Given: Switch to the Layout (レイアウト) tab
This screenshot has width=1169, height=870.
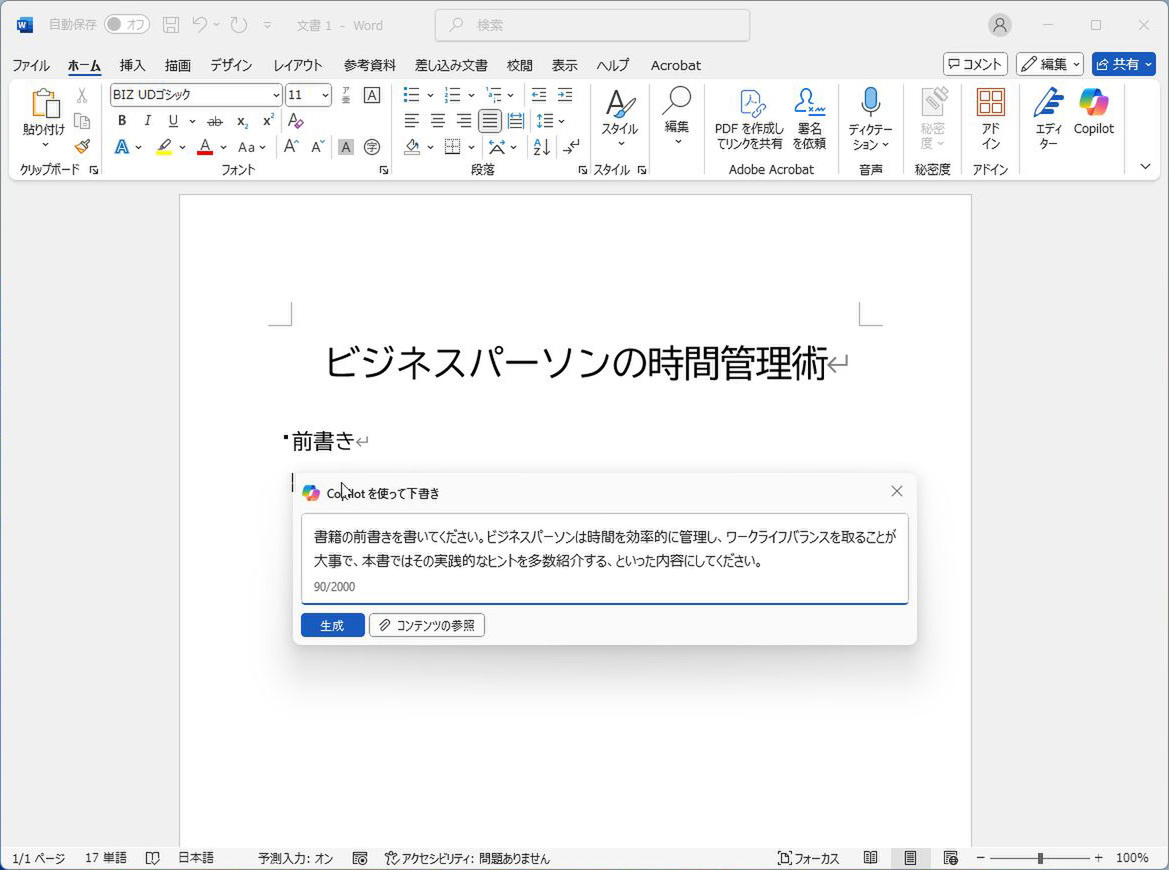Looking at the screenshot, I should [297, 65].
